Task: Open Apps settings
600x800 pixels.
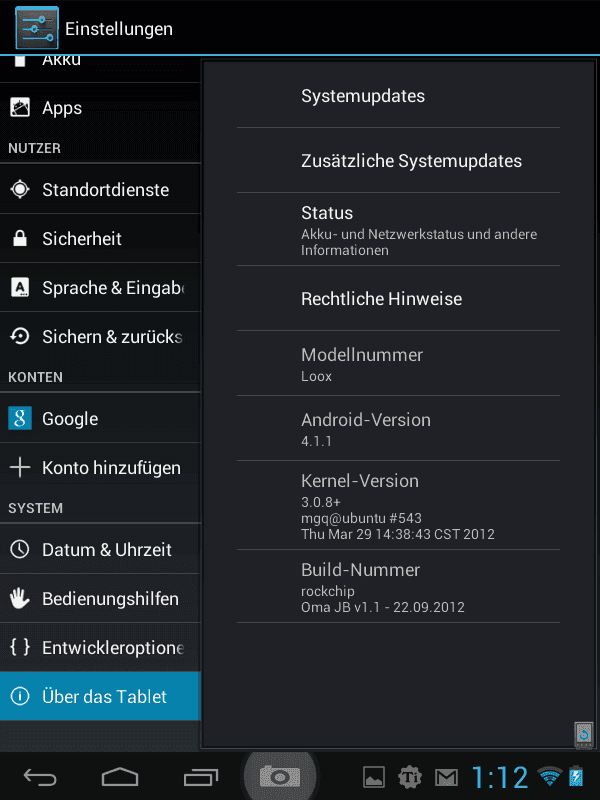Action: [101, 108]
